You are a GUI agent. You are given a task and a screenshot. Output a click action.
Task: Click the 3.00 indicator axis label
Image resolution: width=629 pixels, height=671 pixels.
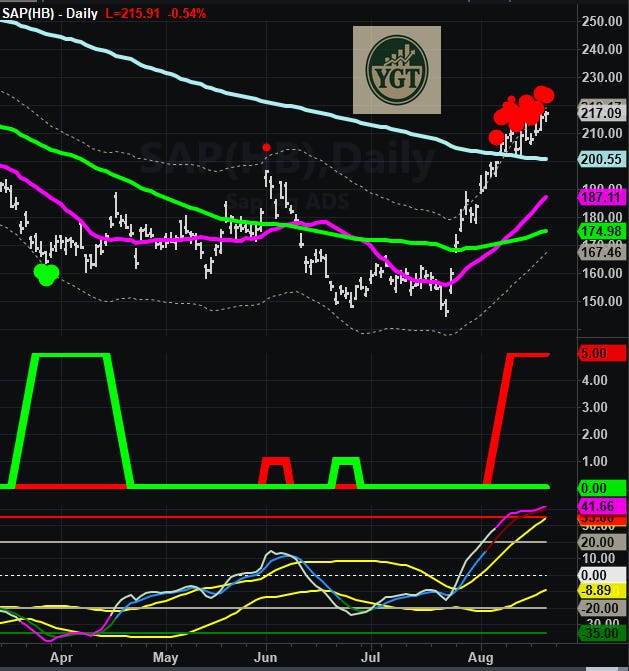[594, 407]
